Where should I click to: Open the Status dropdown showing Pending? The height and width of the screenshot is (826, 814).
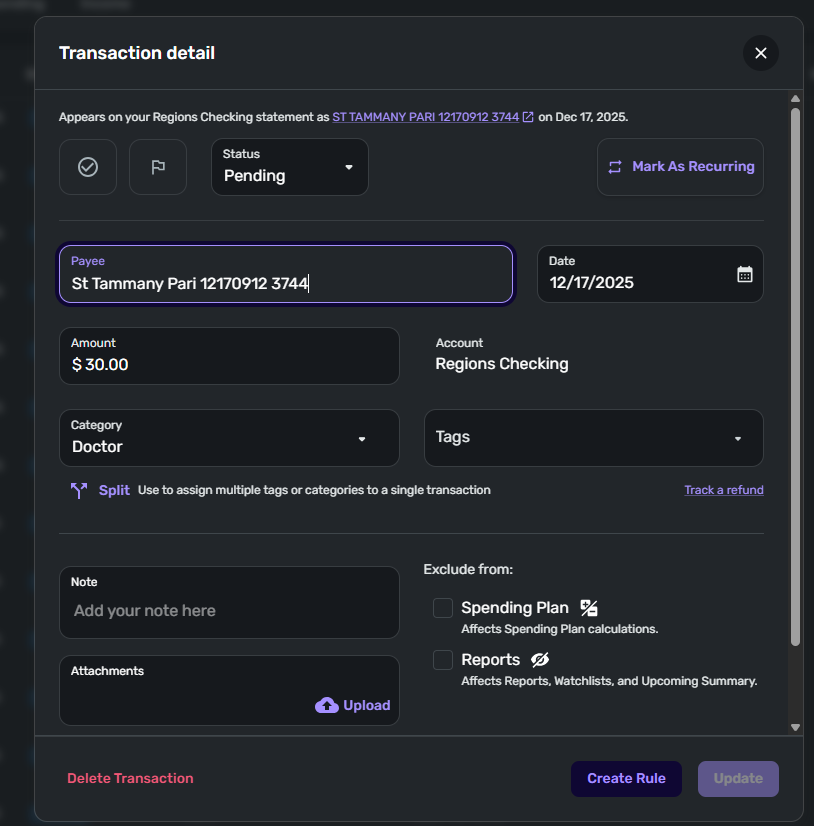pyautogui.click(x=290, y=167)
